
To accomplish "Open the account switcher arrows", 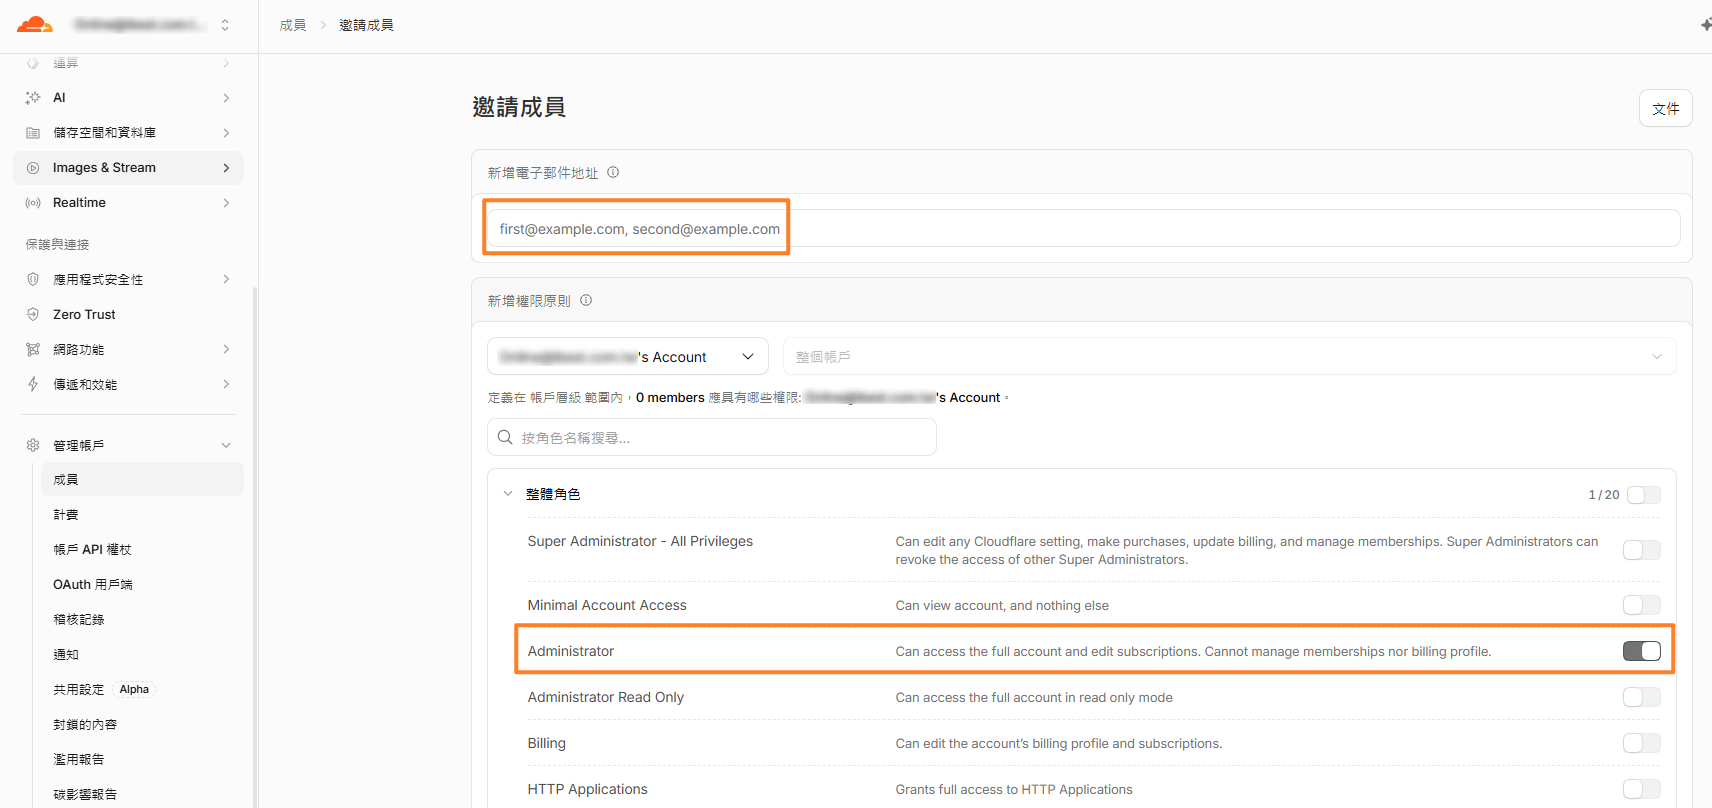I will [225, 25].
